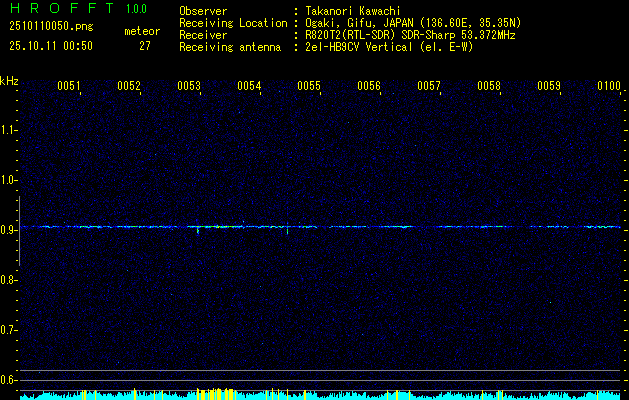Click the 0.7 kHz axis label
The image size is (629, 400).
[8, 330]
